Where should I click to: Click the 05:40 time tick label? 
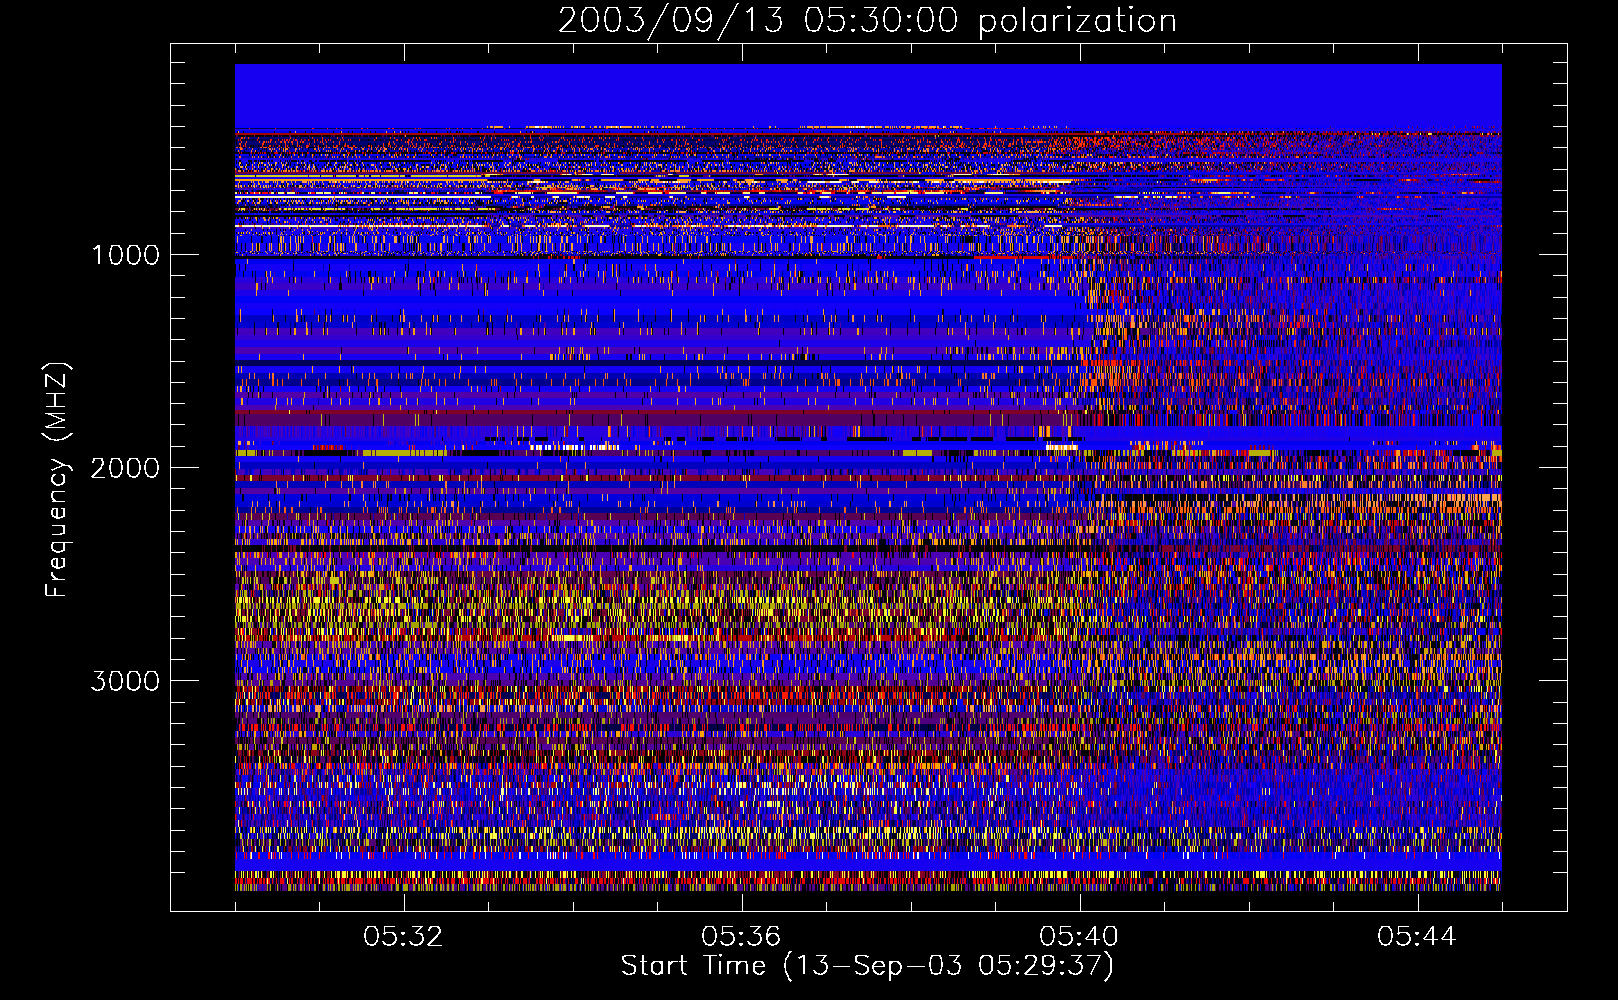[x=1079, y=937]
